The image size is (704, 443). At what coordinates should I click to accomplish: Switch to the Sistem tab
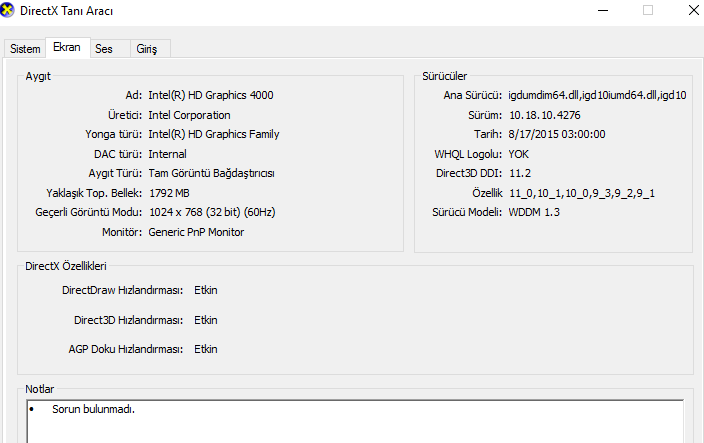25,49
